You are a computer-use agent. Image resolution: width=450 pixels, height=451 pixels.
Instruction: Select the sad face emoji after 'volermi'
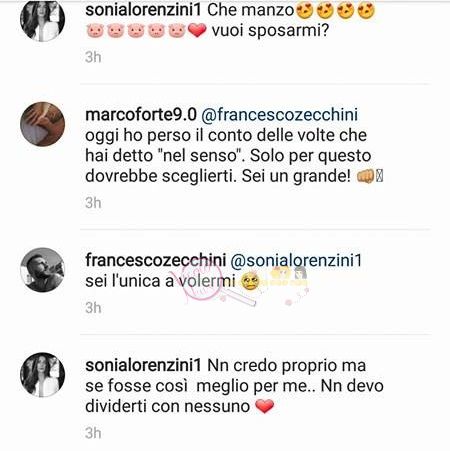(250, 282)
